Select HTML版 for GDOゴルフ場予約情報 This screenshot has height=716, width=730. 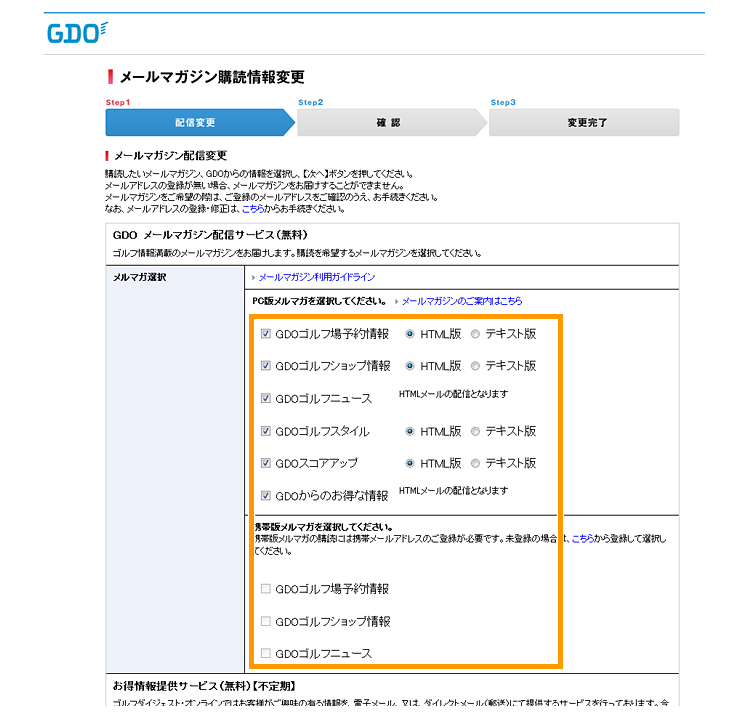(x=410, y=334)
